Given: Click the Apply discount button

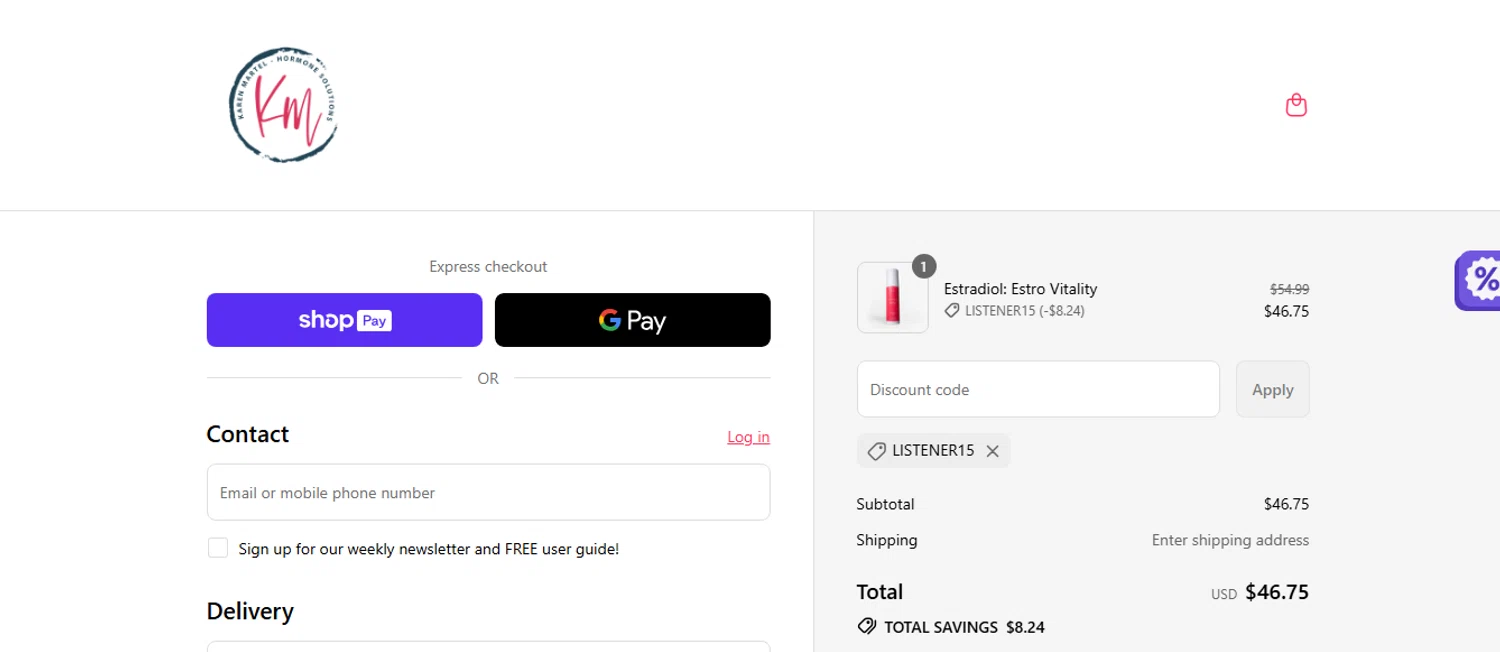Looking at the screenshot, I should [x=1272, y=390].
